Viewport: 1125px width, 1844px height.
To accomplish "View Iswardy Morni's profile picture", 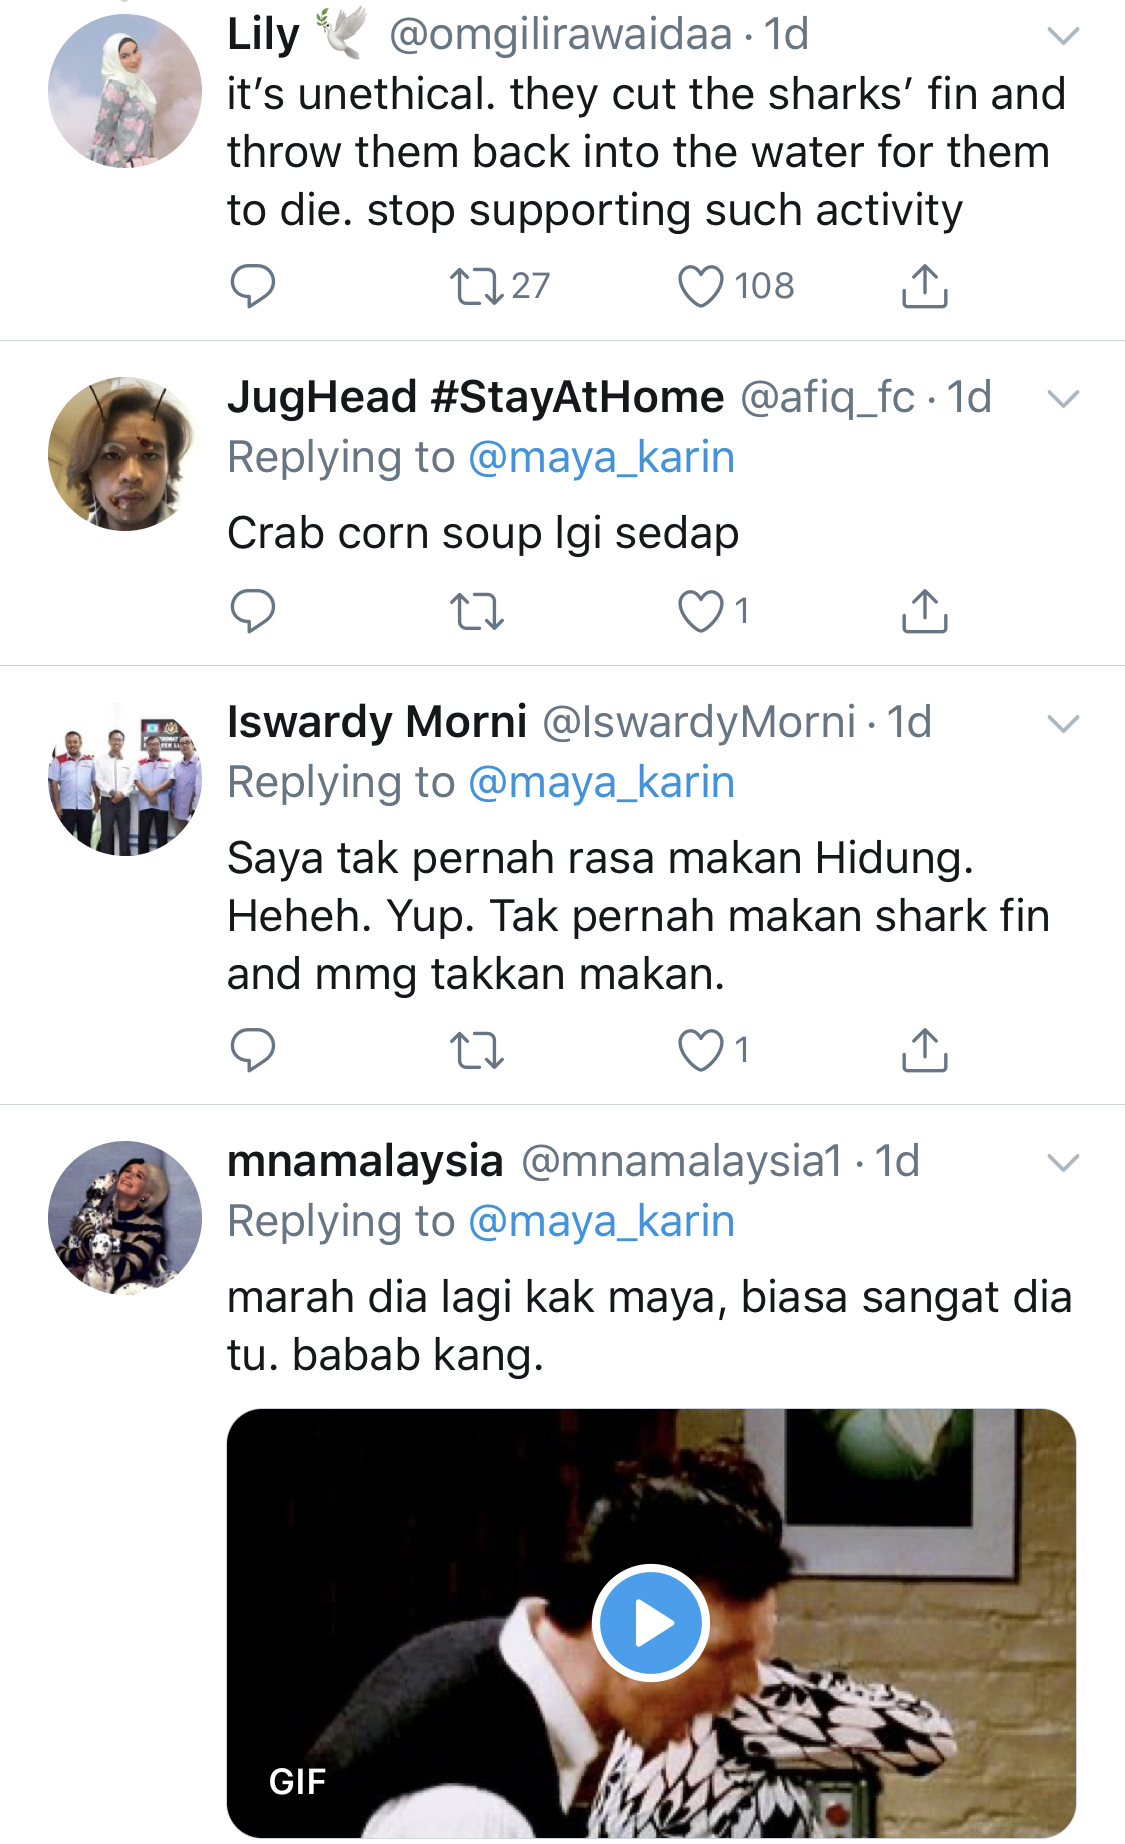I will pos(125,779).
